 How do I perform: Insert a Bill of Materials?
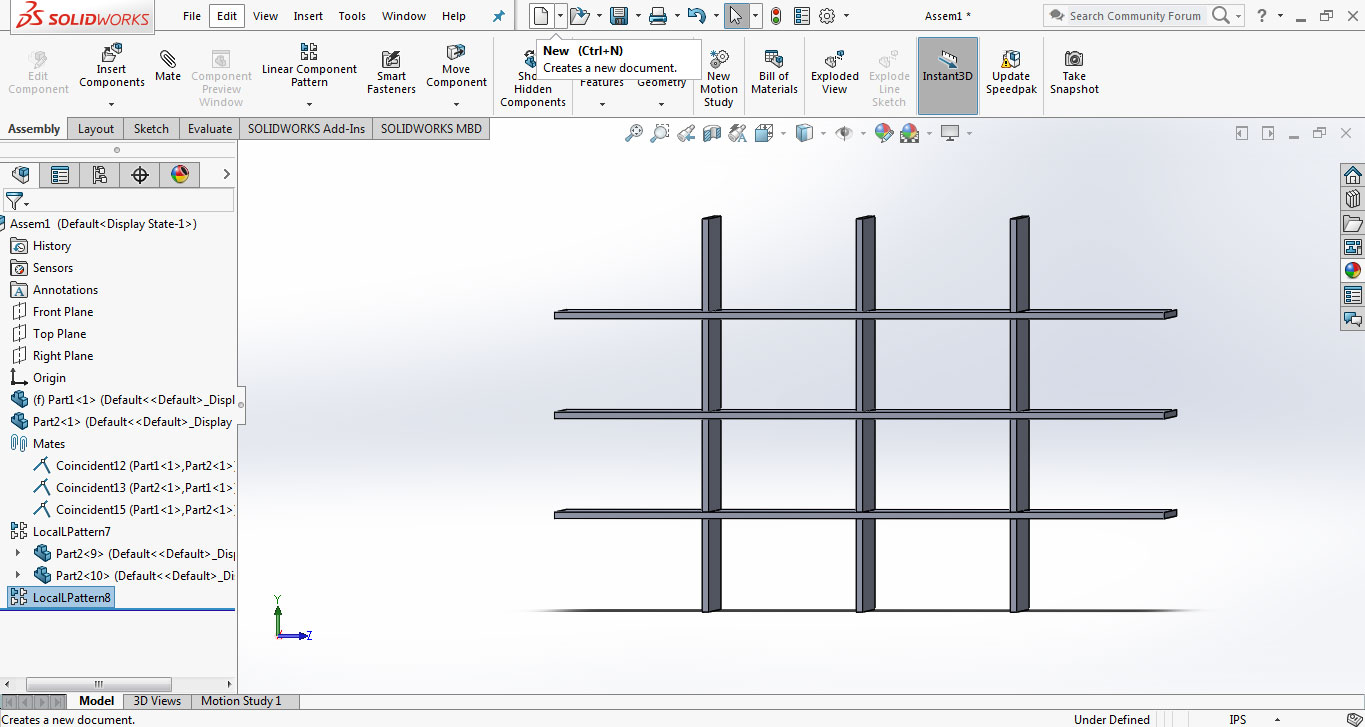click(x=774, y=71)
